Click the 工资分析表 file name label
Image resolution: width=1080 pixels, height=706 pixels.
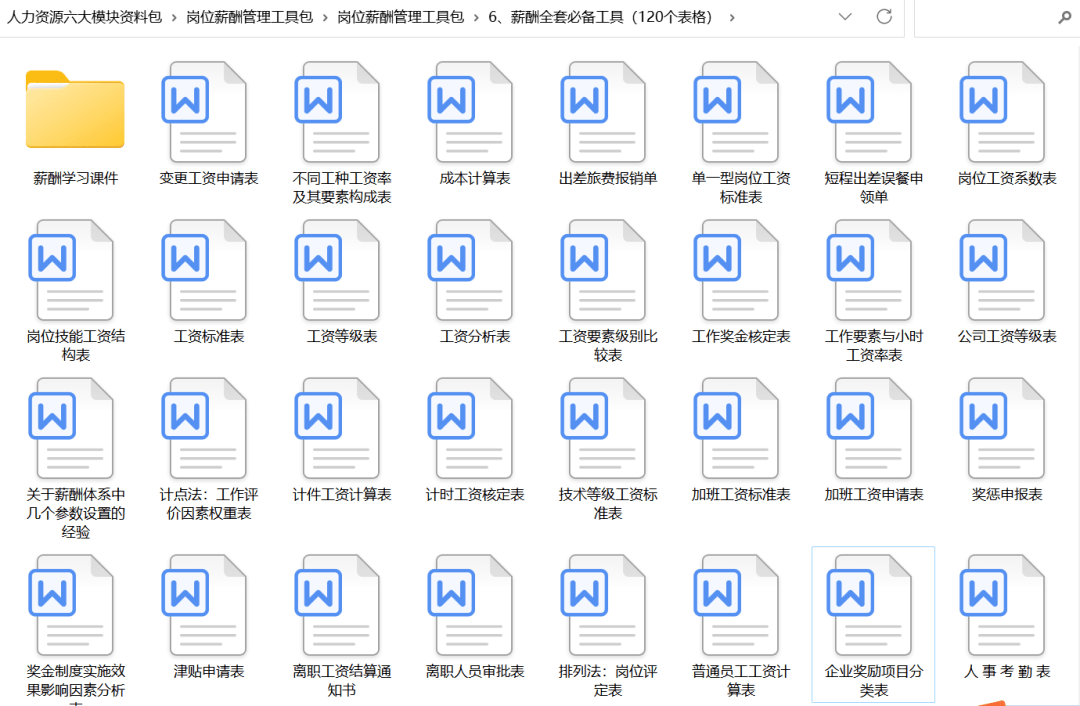tap(475, 336)
